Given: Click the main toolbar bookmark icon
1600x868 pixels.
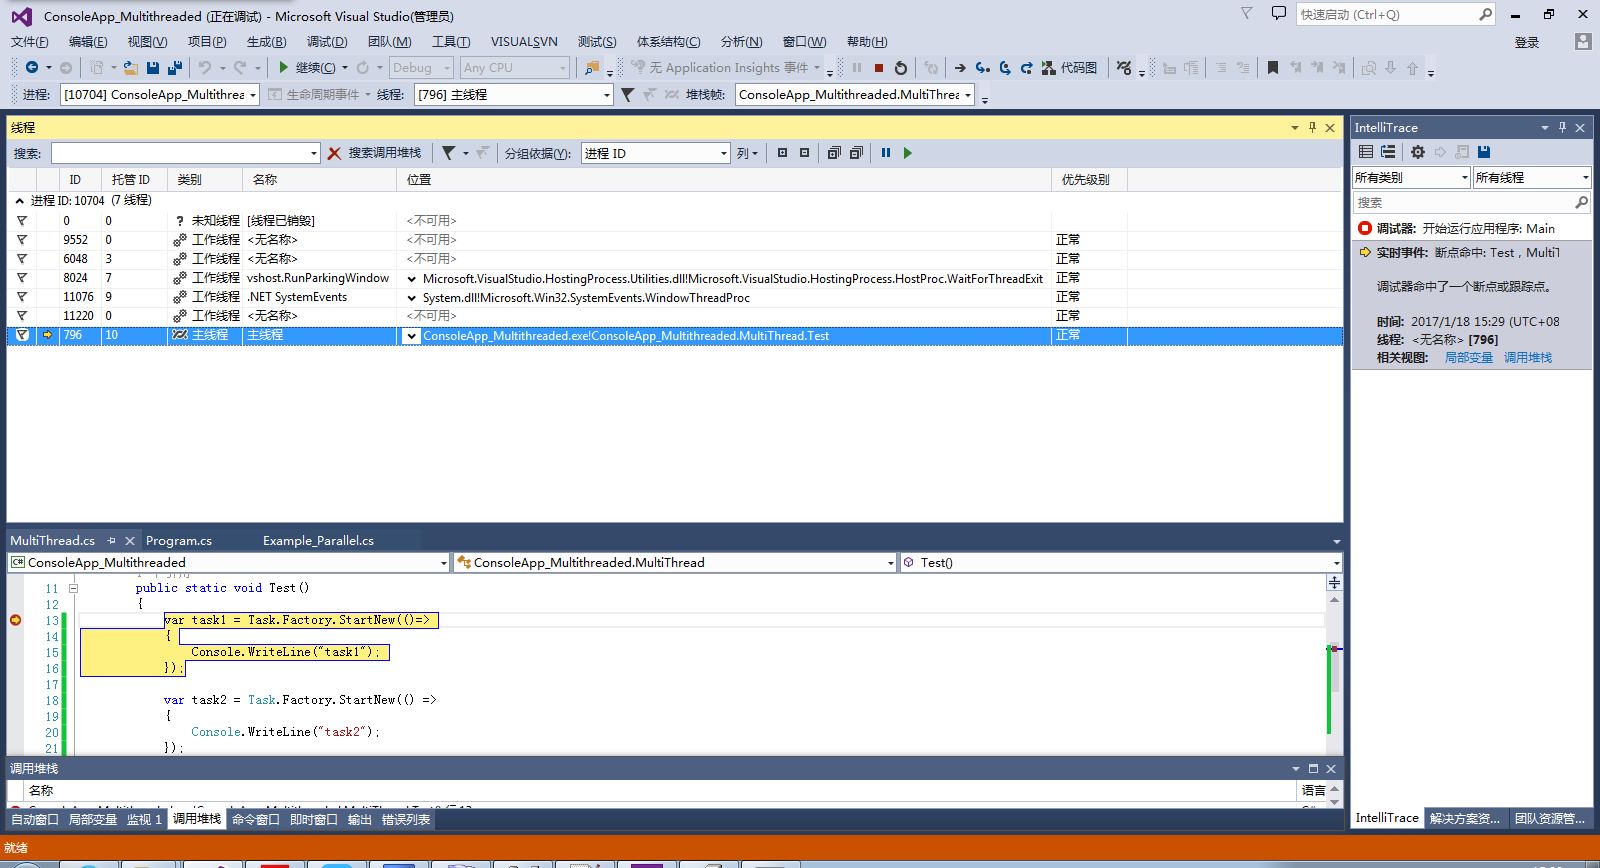Looking at the screenshot, I should point(1272,68).
